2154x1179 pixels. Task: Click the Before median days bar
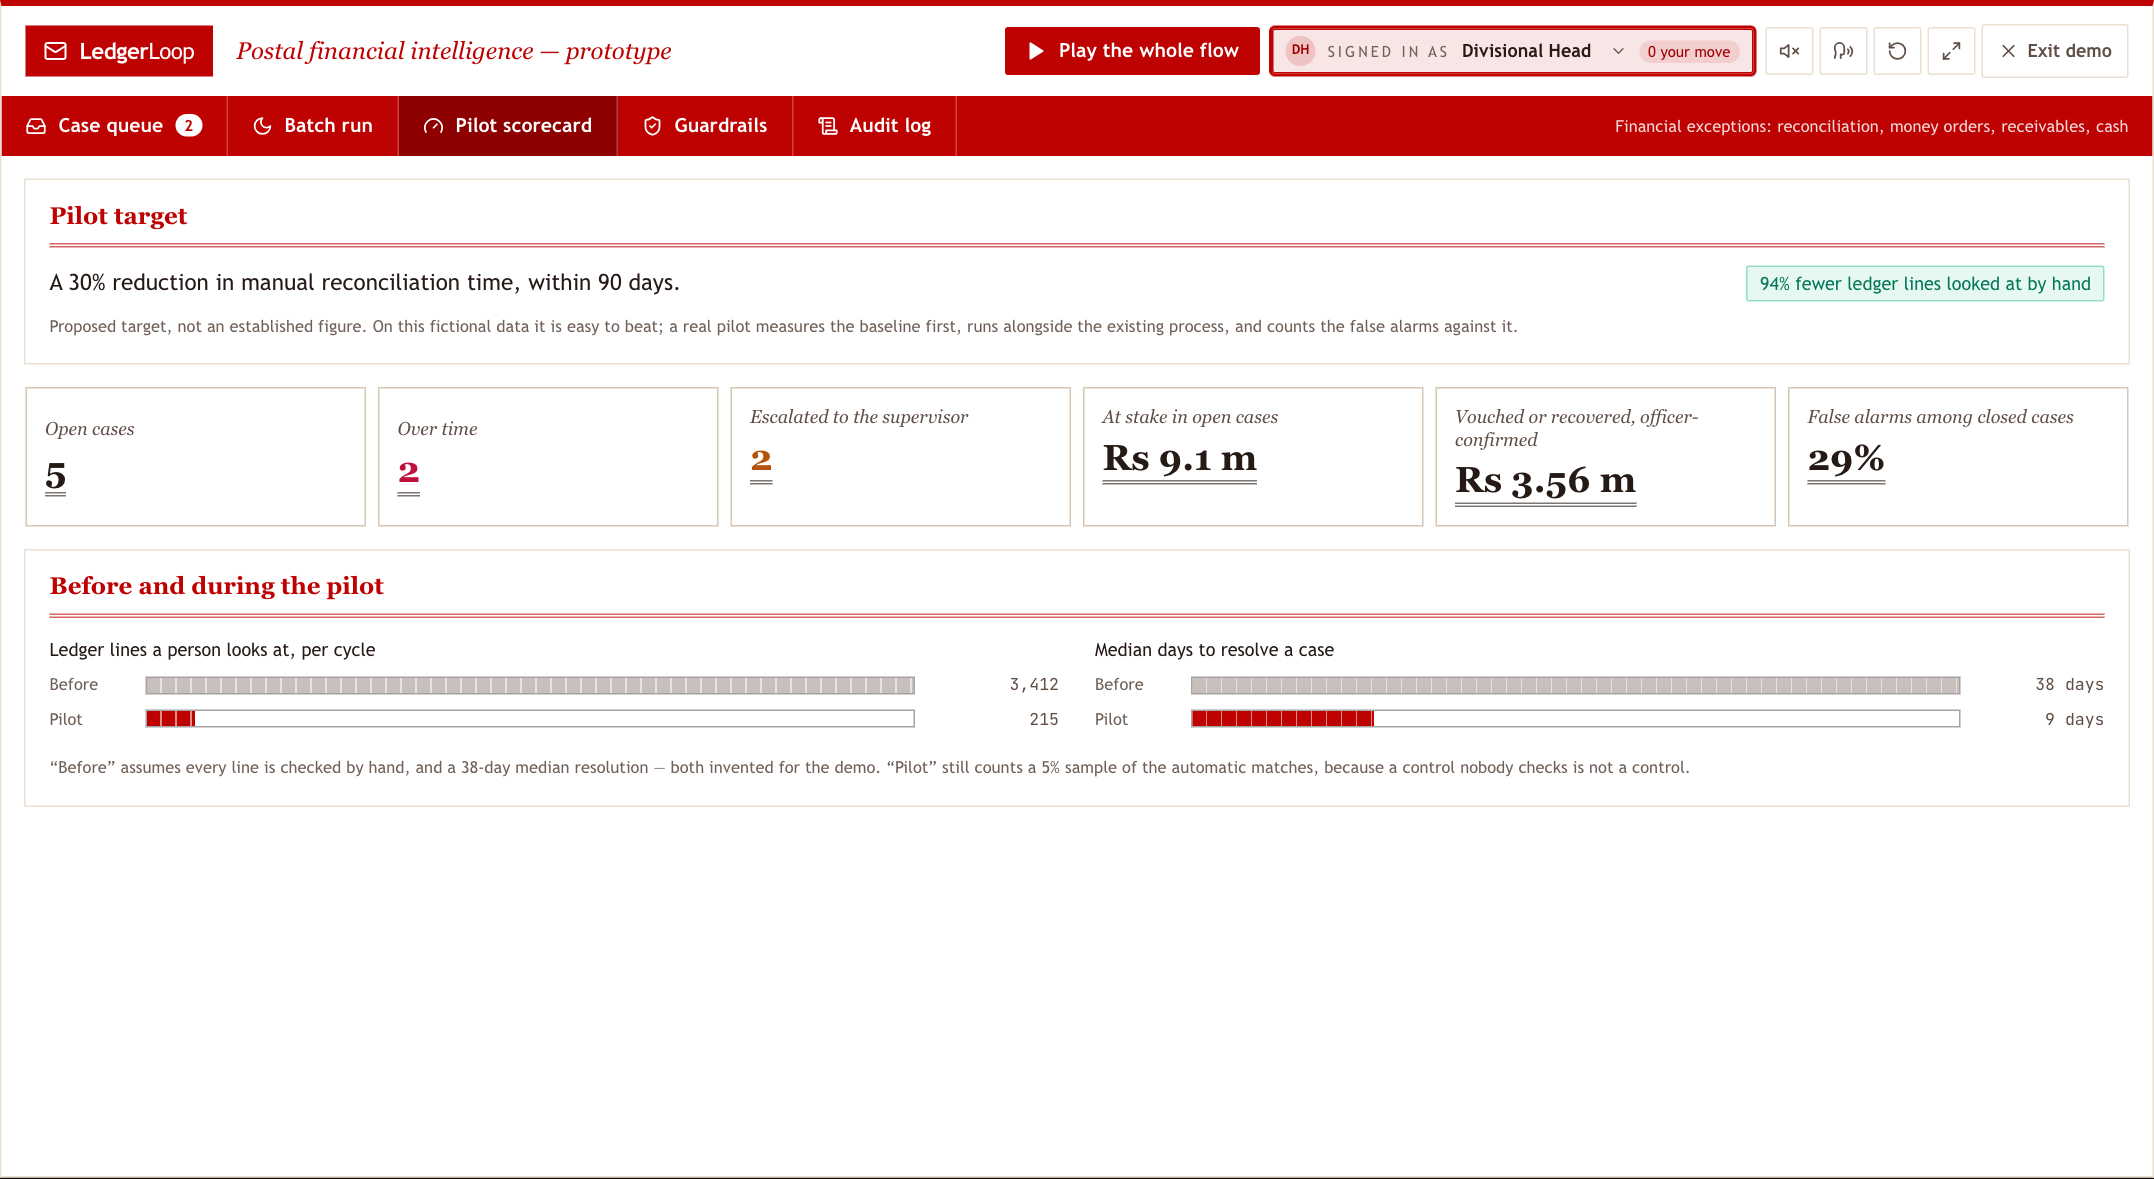point(1575,685)
